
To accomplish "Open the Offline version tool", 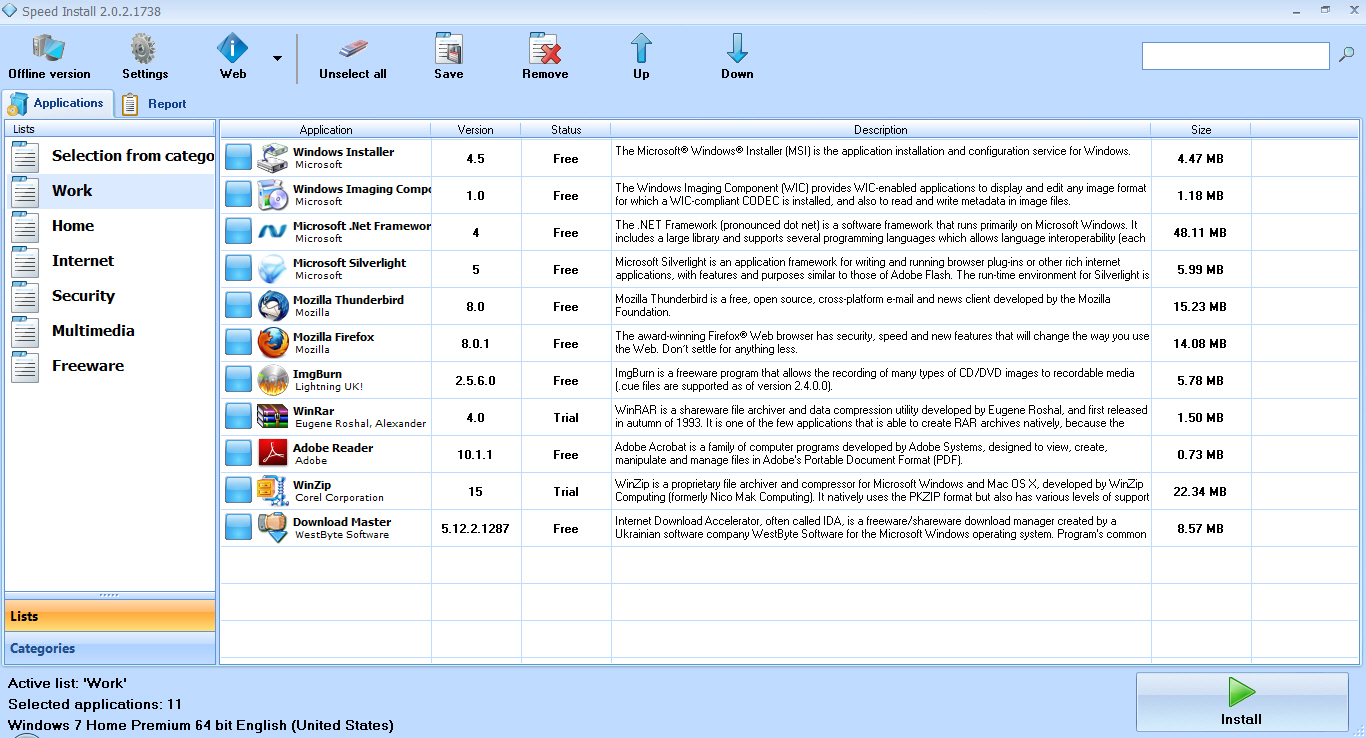I will [49, 57].
